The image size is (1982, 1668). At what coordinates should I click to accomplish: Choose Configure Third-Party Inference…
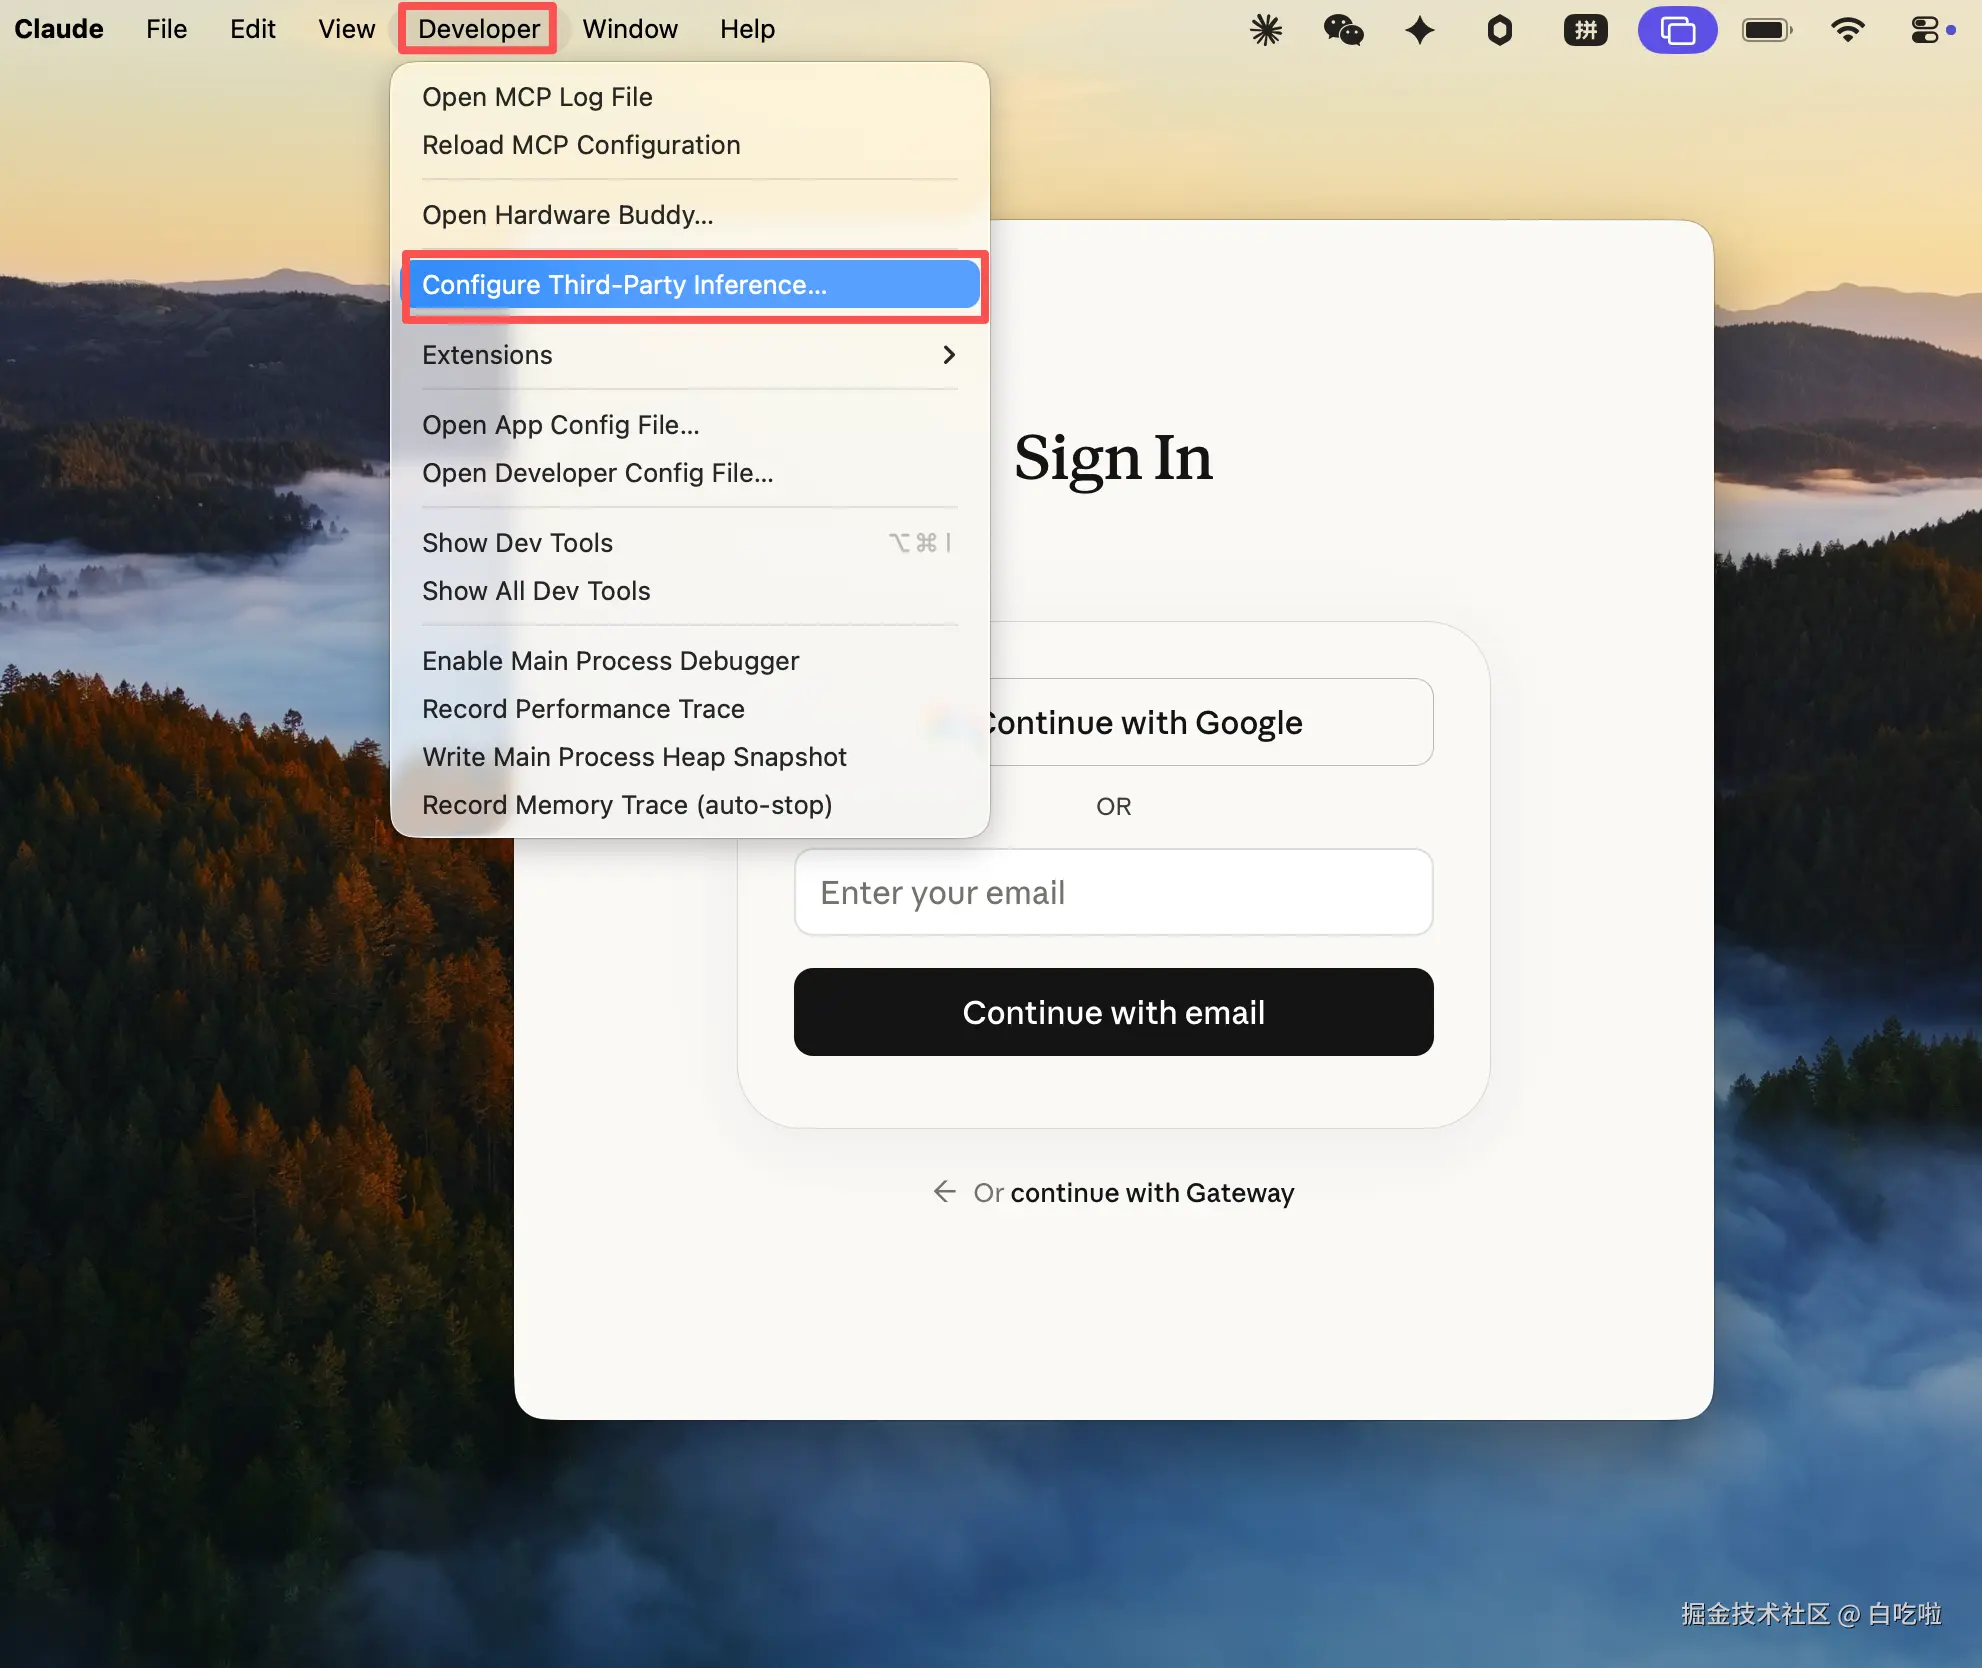pos(690,285)
